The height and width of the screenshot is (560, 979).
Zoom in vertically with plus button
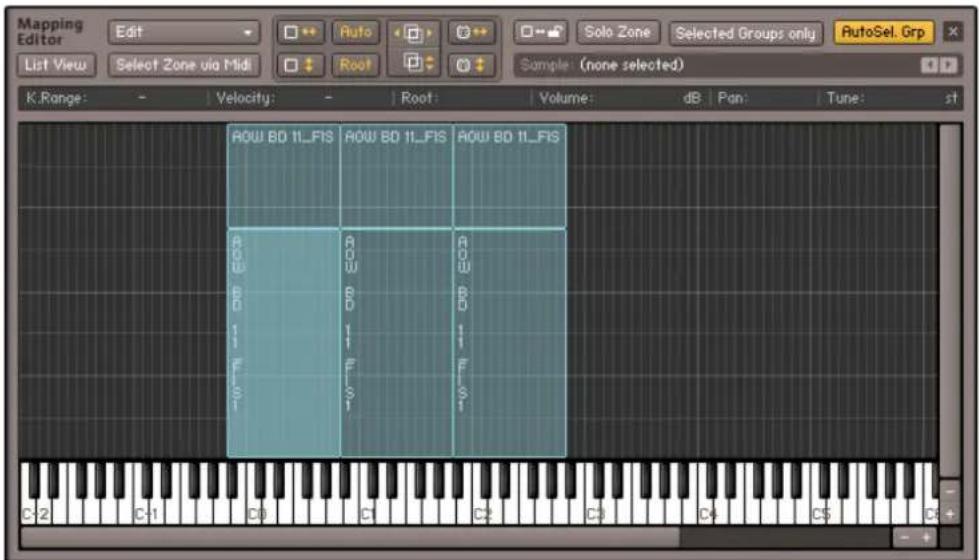[x=950, y=514]
